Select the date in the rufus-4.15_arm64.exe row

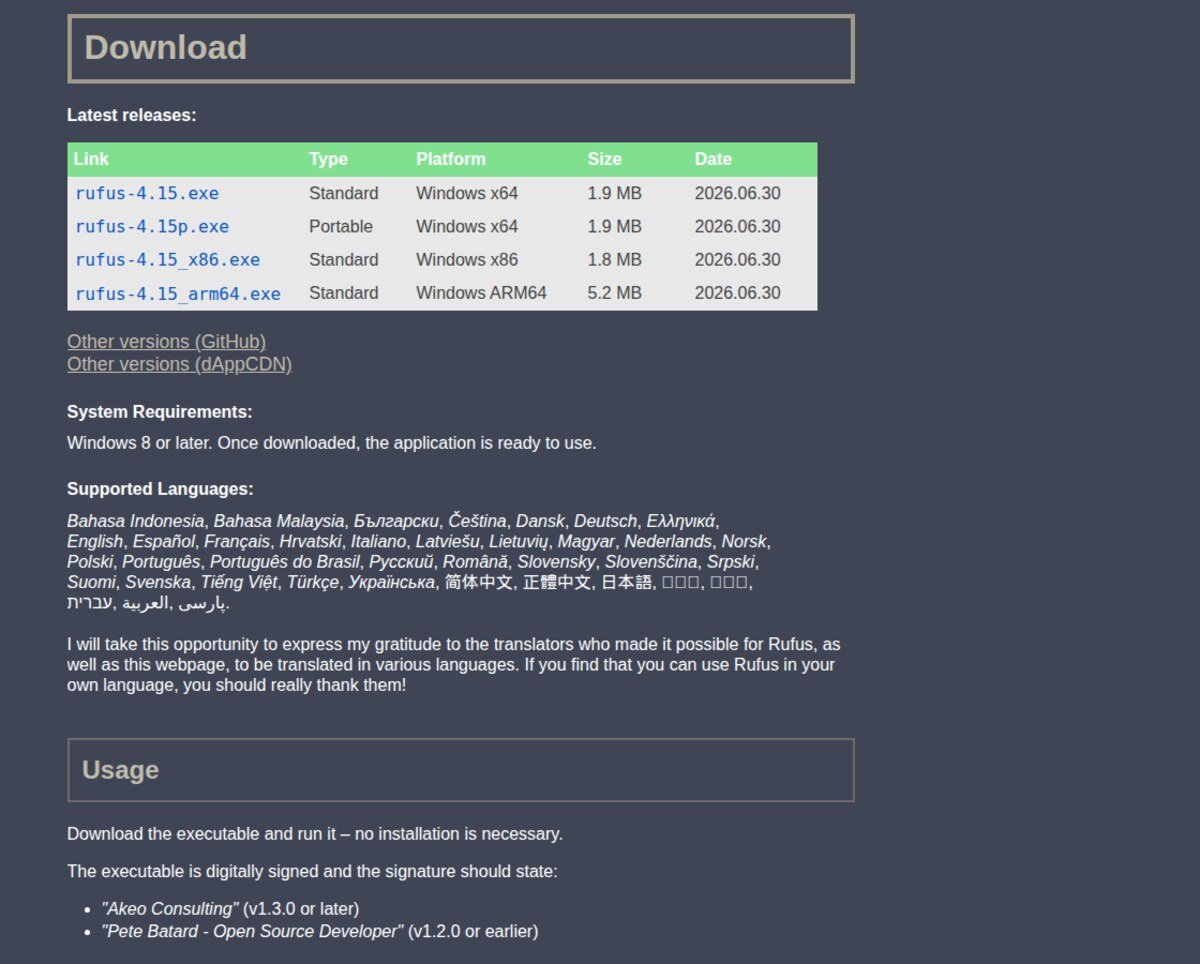(x=738, y=293)
